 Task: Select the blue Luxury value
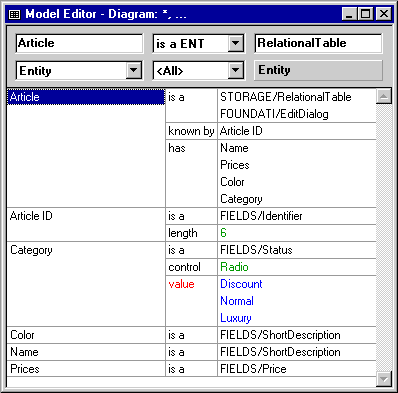236,318
